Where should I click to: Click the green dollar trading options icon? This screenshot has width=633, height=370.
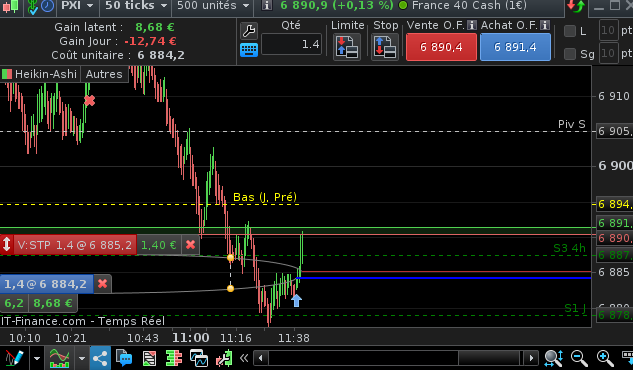click(x=33, y=6)
